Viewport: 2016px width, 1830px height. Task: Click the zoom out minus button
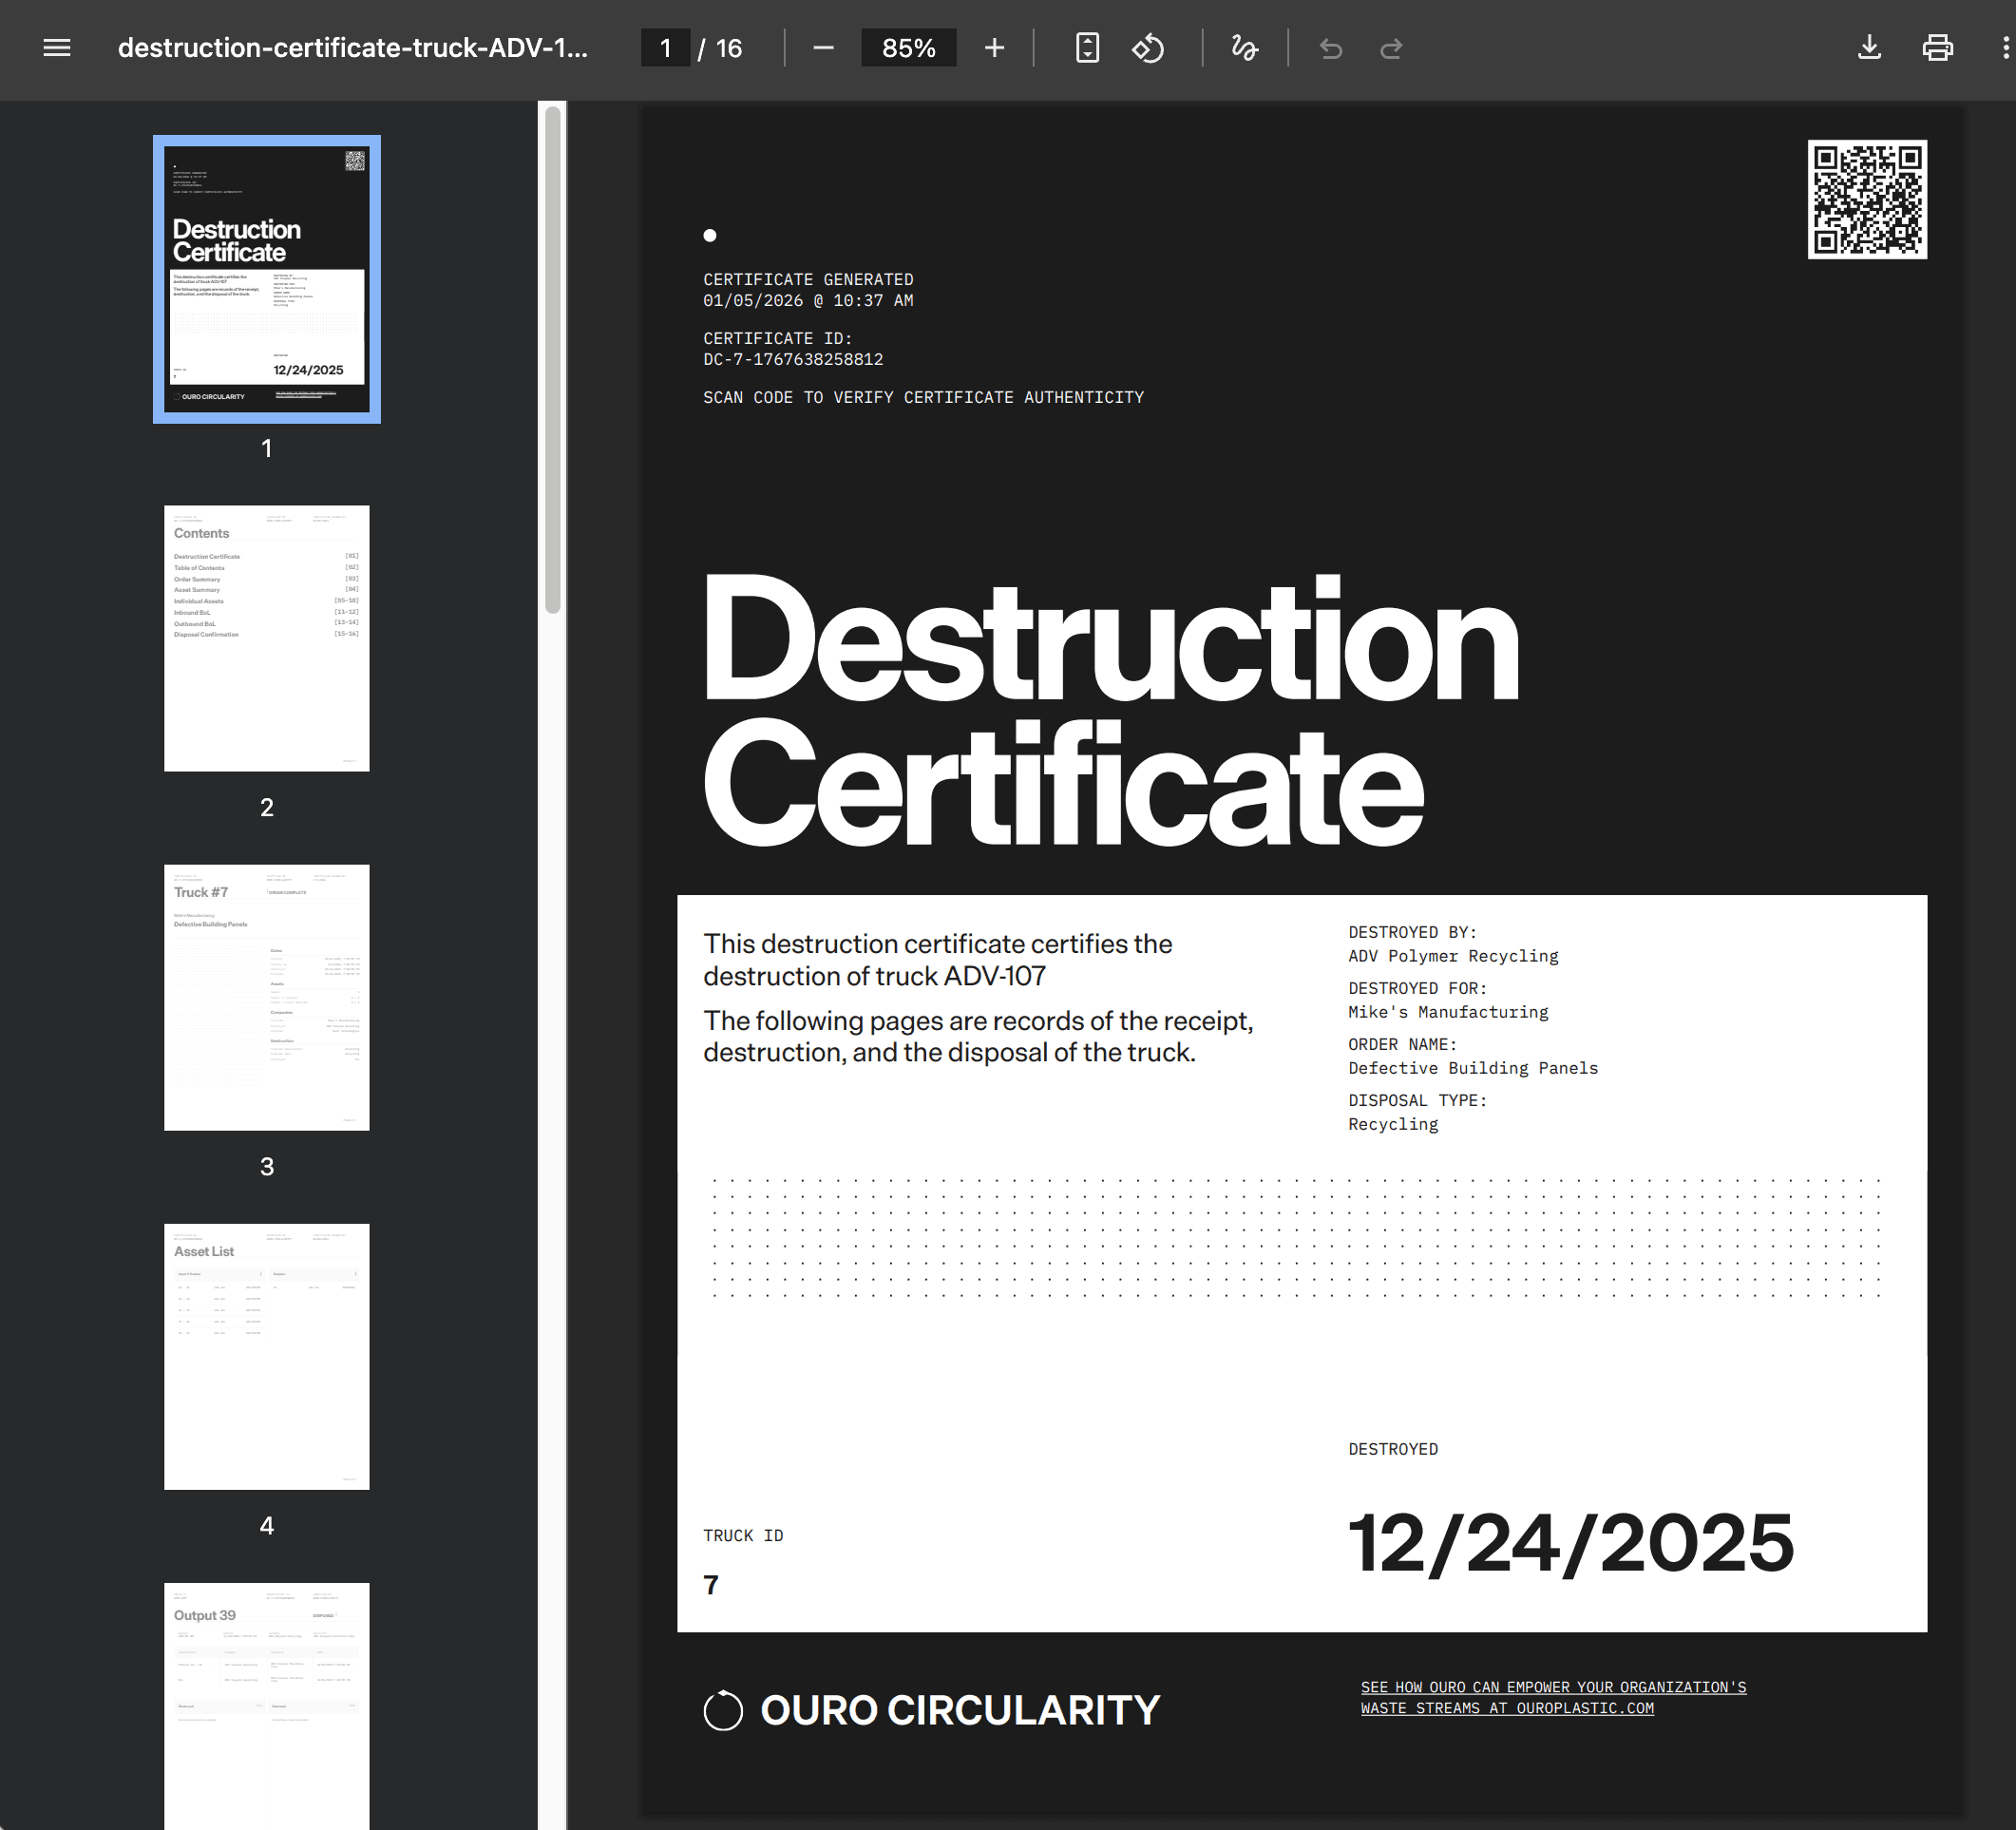(823, 48)
